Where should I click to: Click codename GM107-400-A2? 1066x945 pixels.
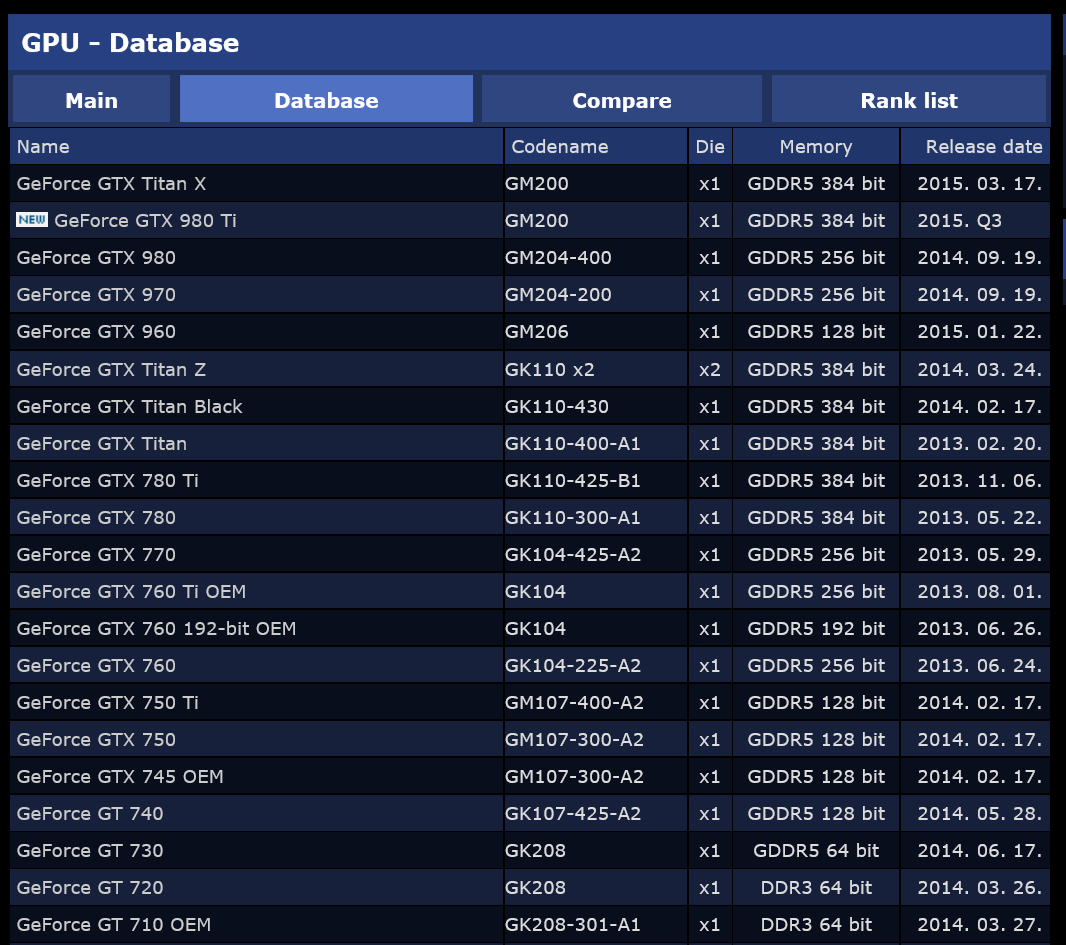pos(574,703)
